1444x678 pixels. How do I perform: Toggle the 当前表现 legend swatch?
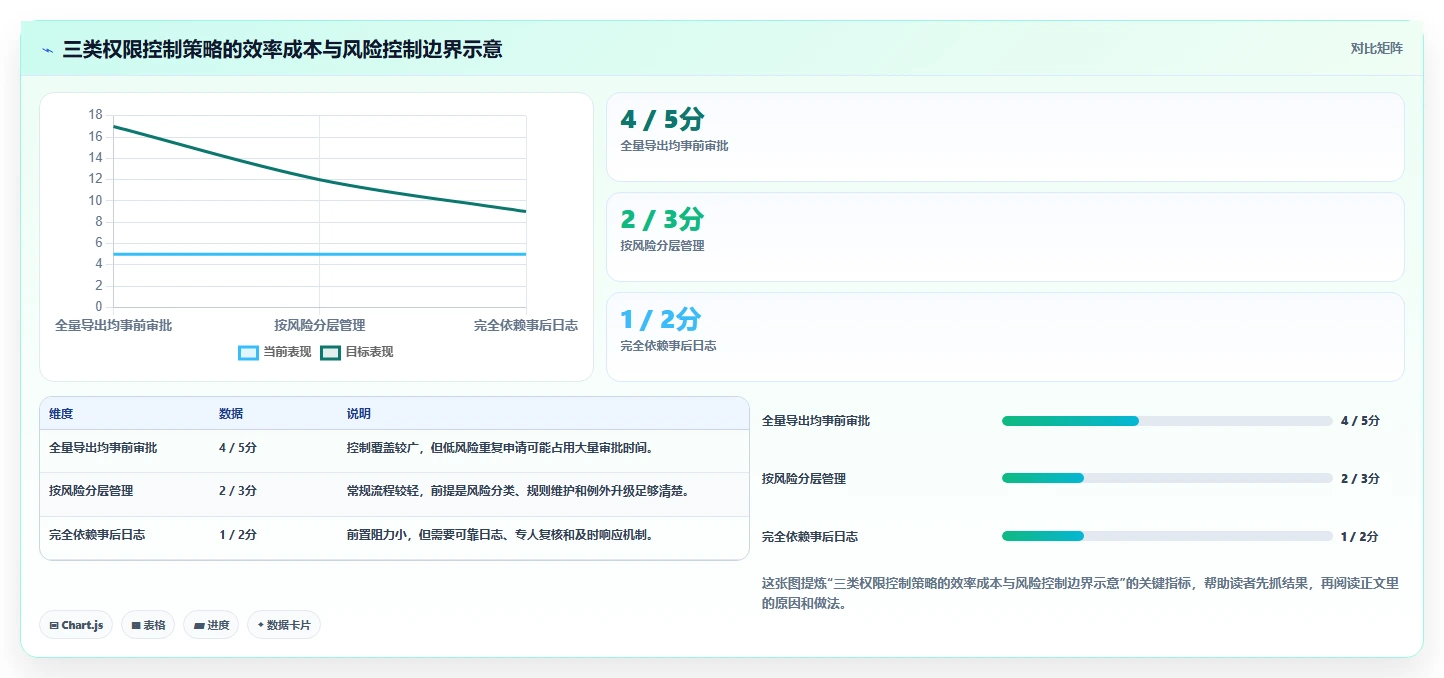click(x=248, y=353)
